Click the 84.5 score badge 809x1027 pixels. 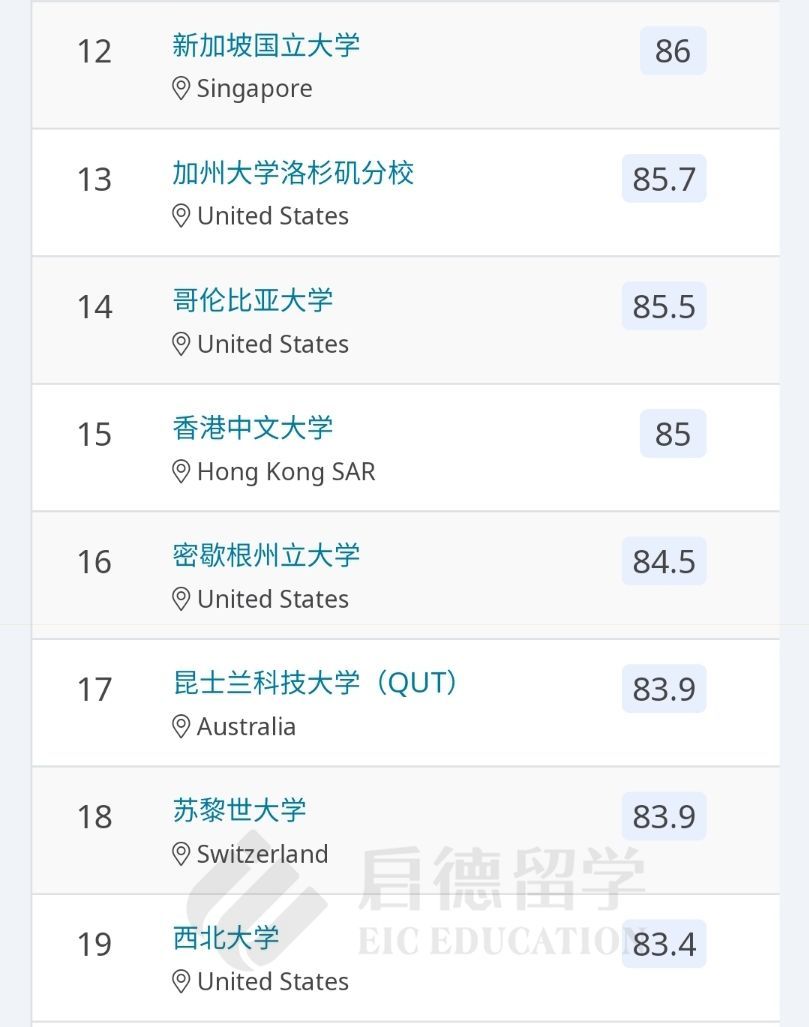[664, 561]
